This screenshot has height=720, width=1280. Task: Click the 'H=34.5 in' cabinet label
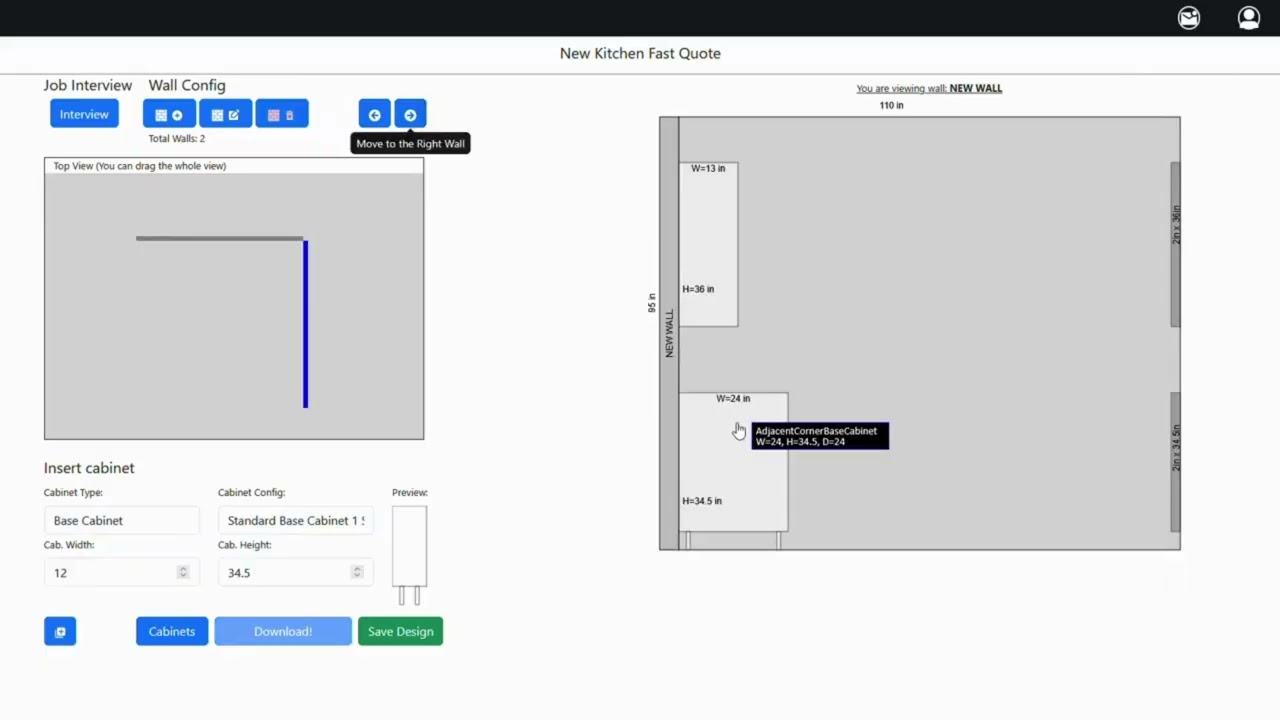click(702, 501)
